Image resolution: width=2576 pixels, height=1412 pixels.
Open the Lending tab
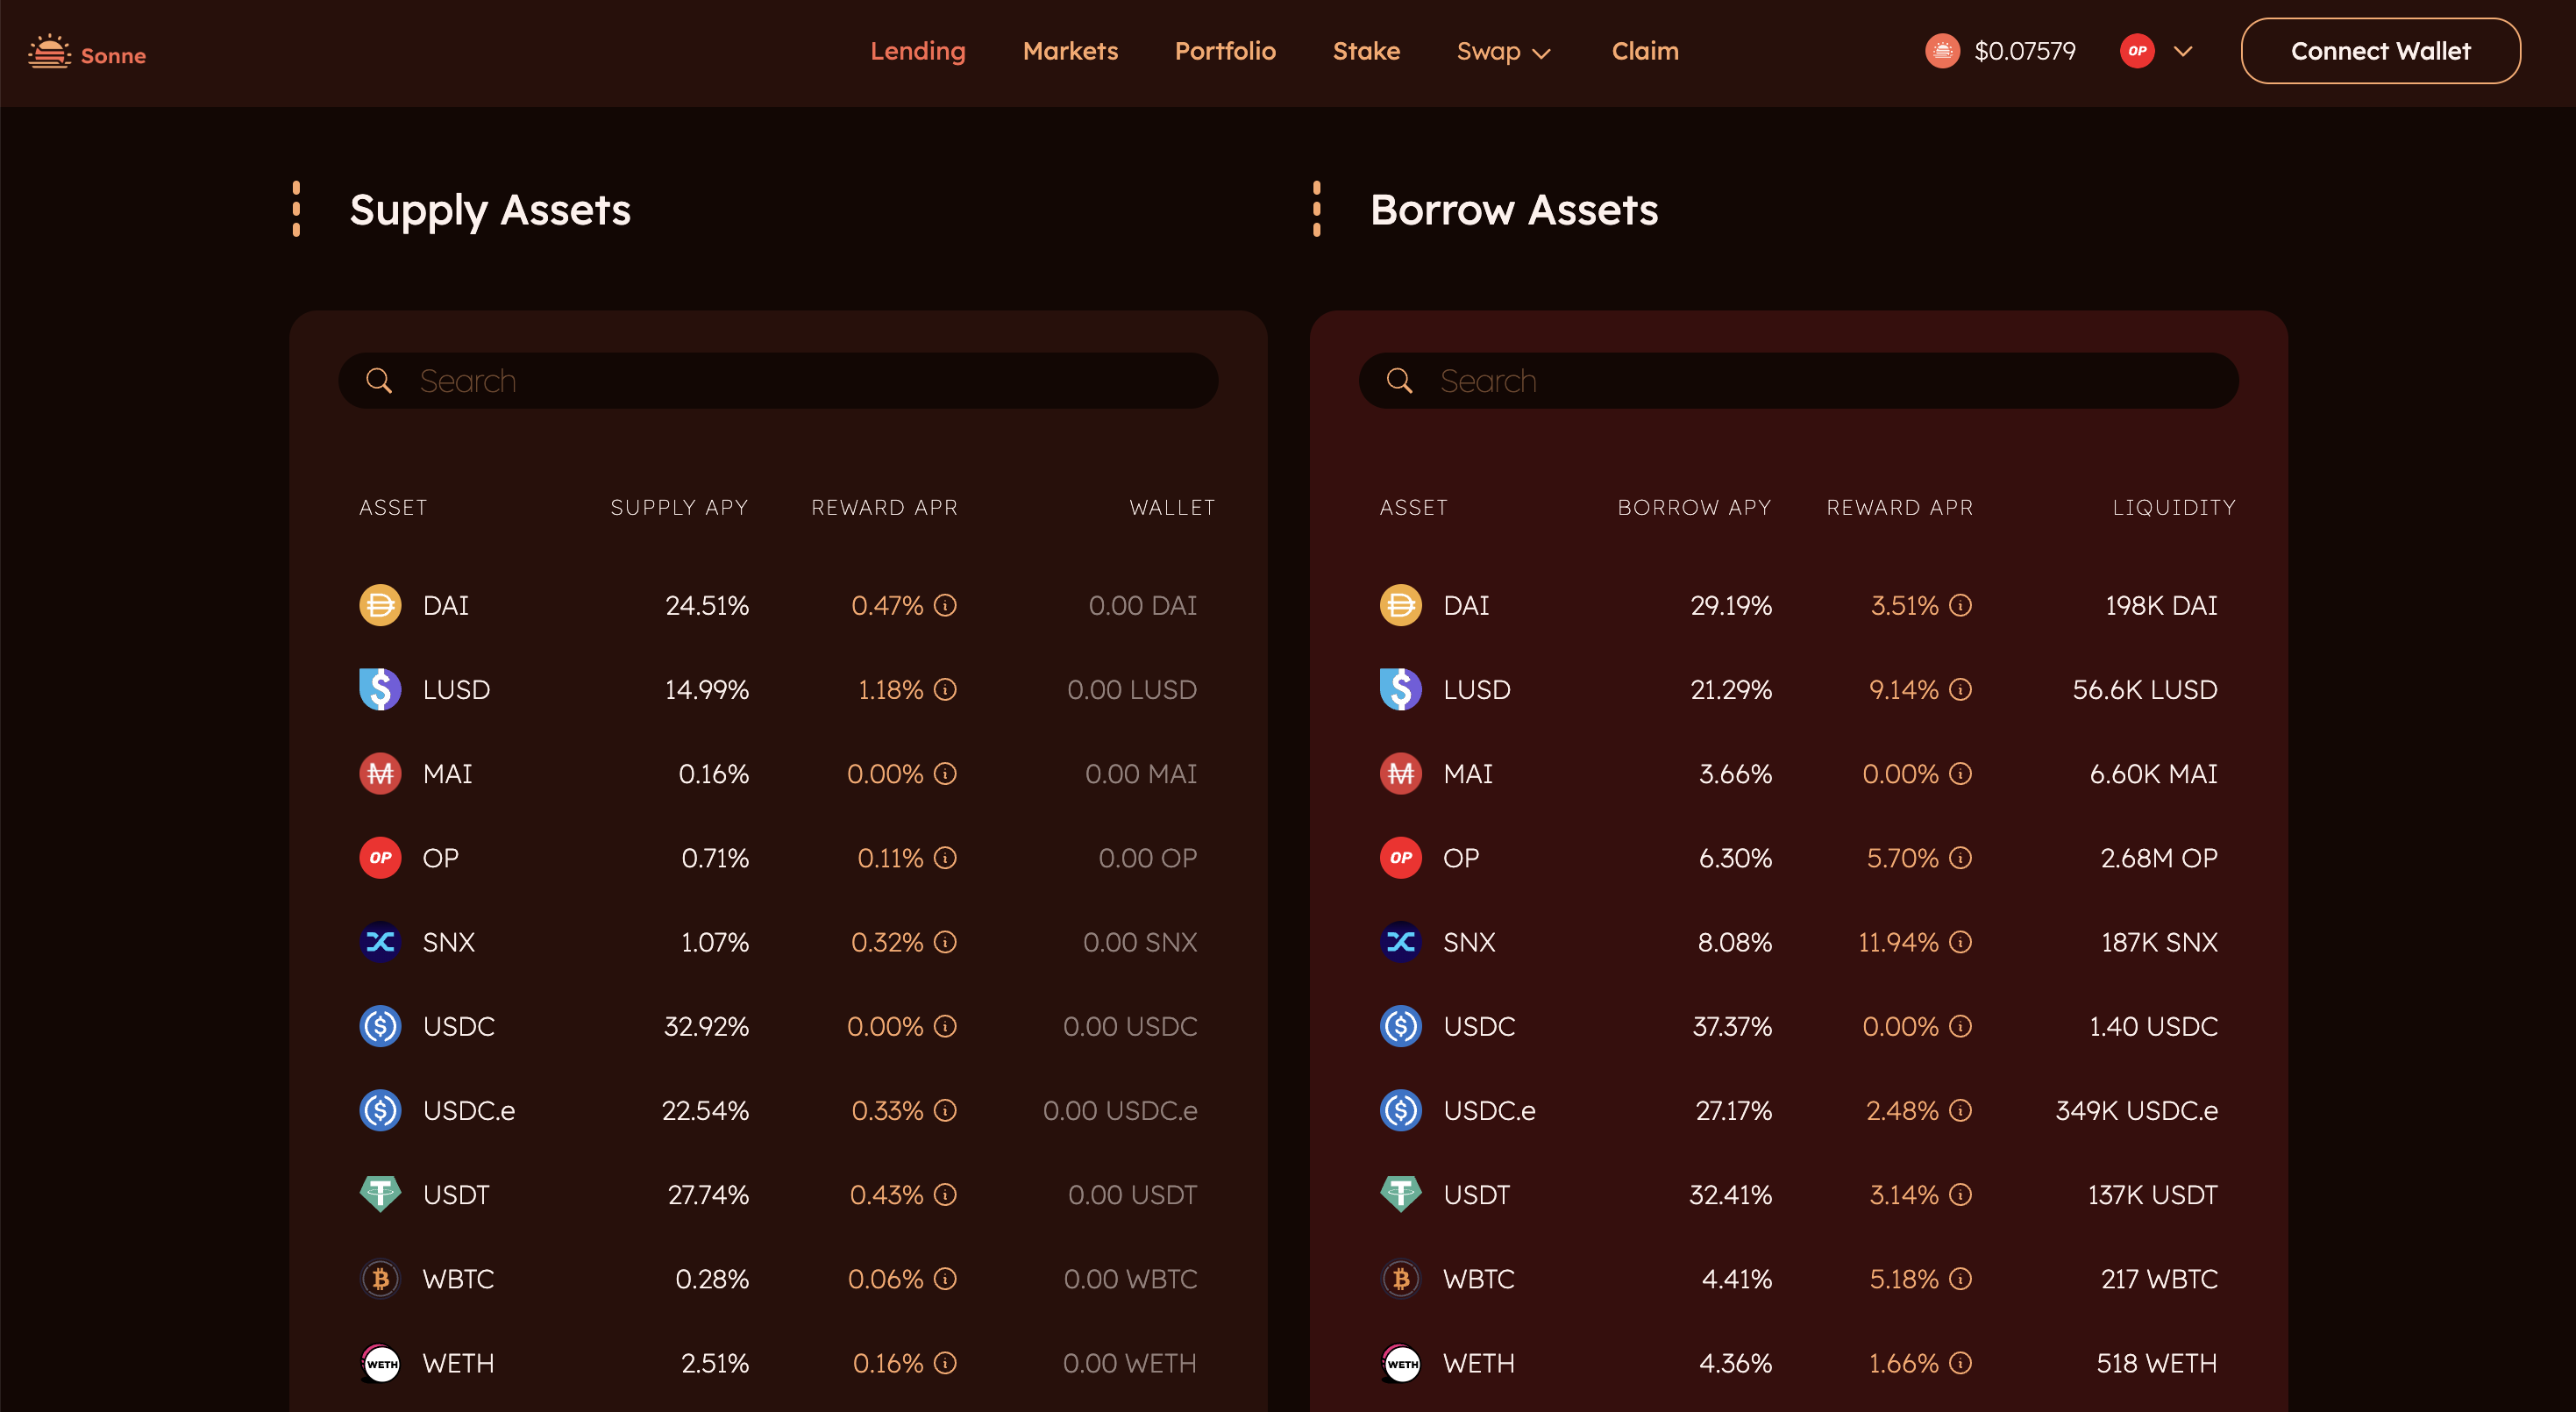[x=917, y=51]
